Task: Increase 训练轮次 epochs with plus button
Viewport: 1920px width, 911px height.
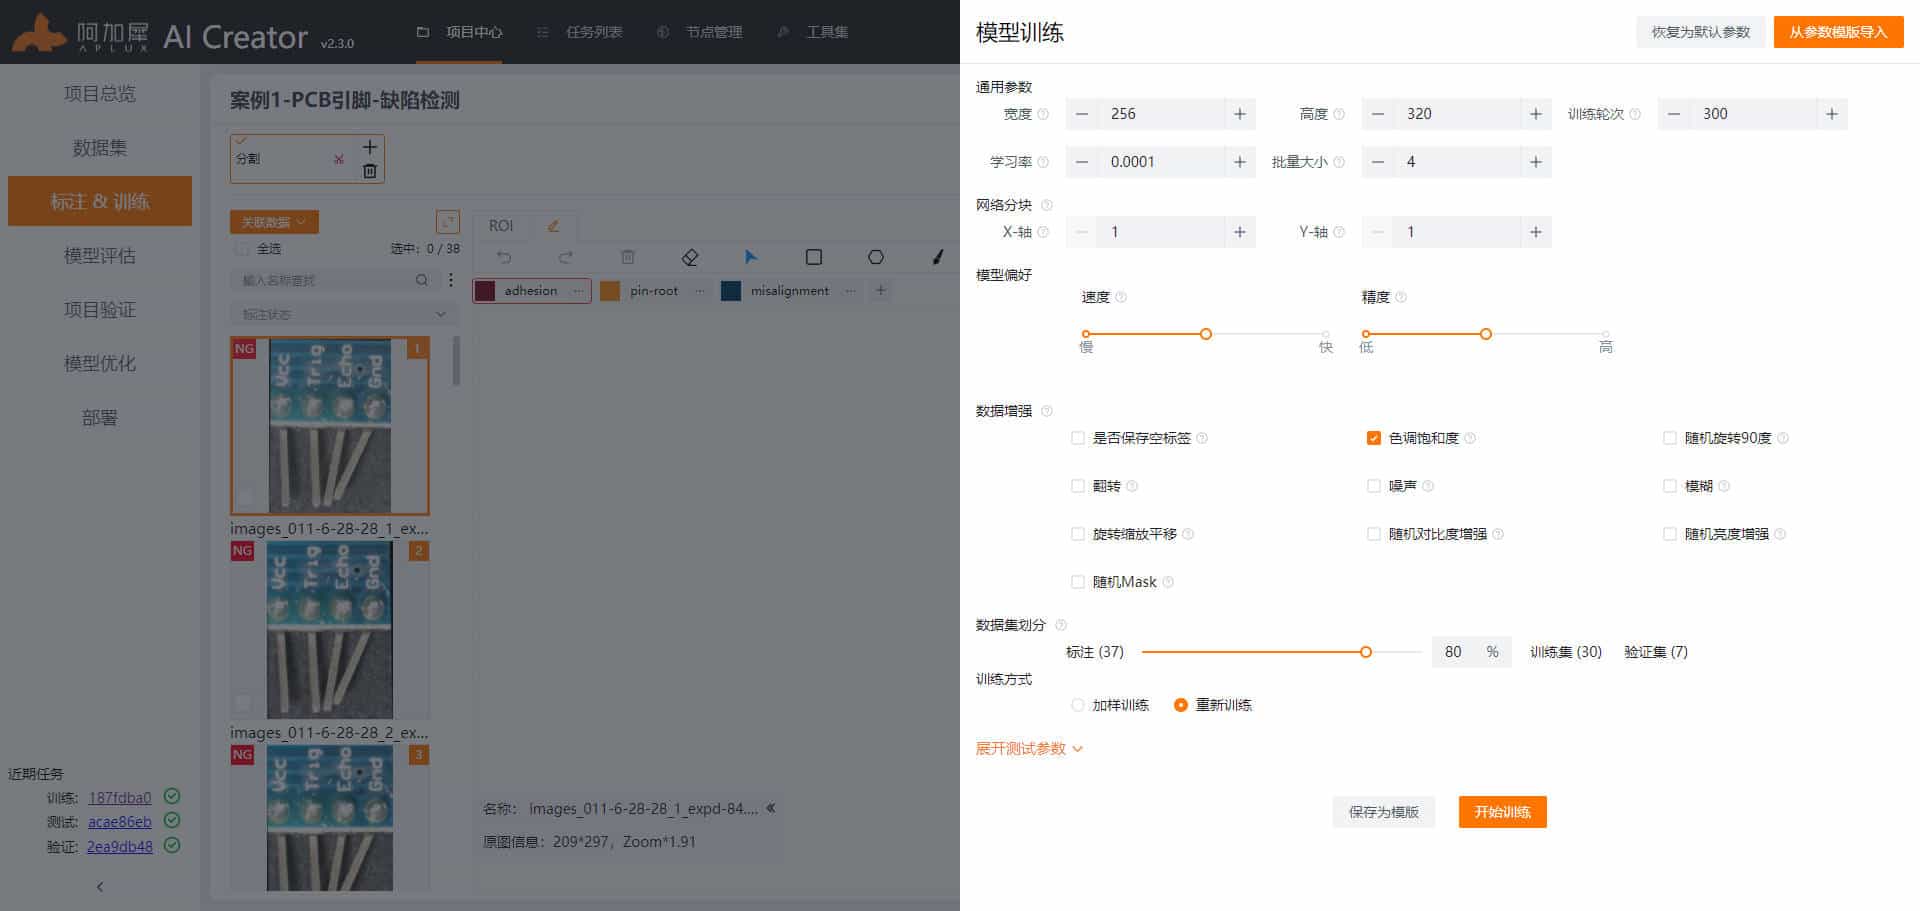Action: (x=1831, y=114)
